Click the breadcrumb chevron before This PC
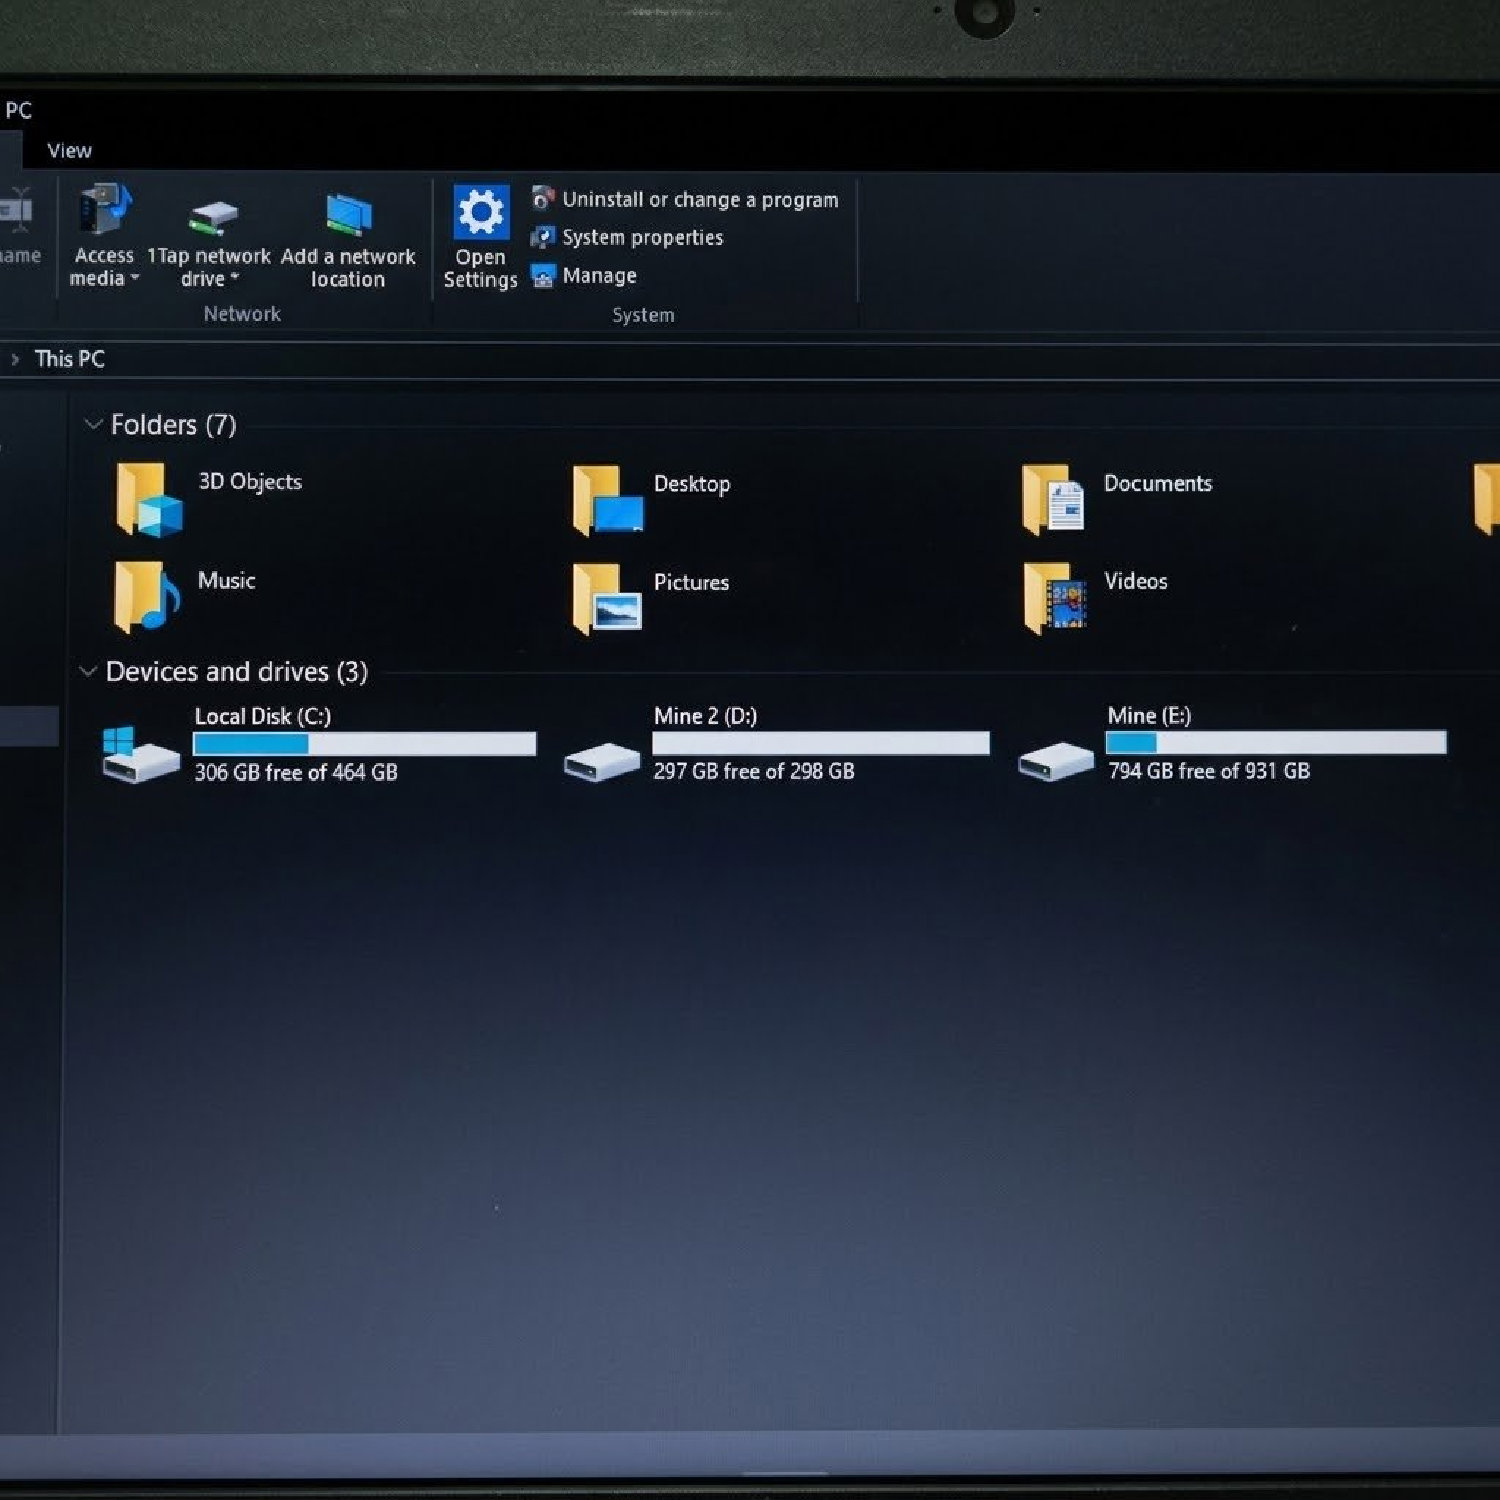 coord(15,359)
